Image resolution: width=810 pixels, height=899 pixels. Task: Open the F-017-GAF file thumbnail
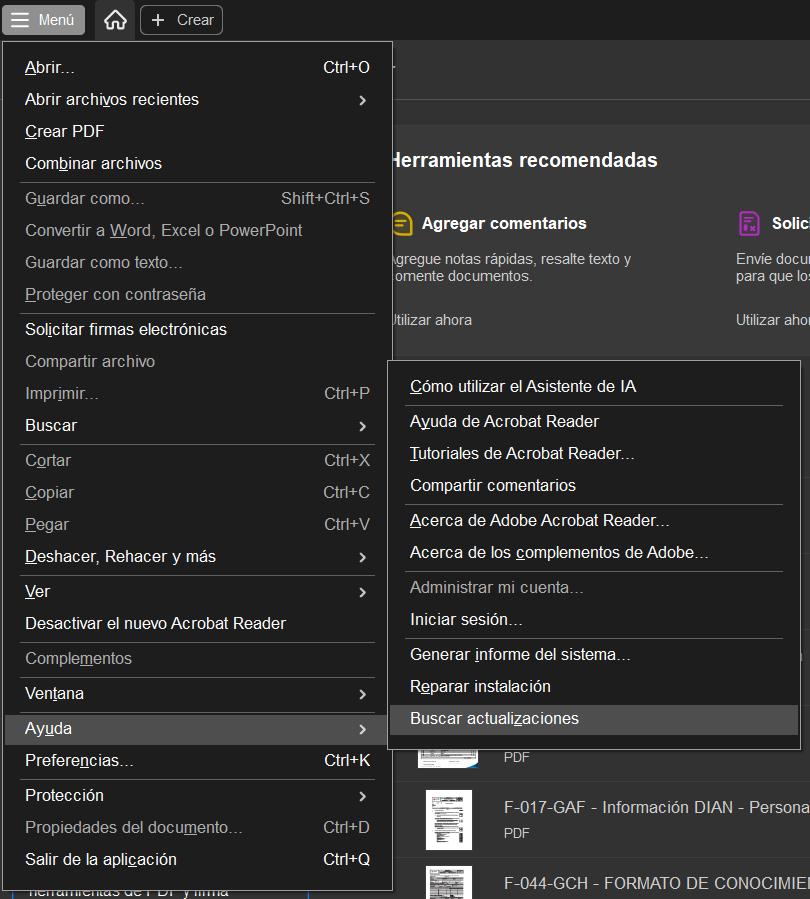click(449, 820)
